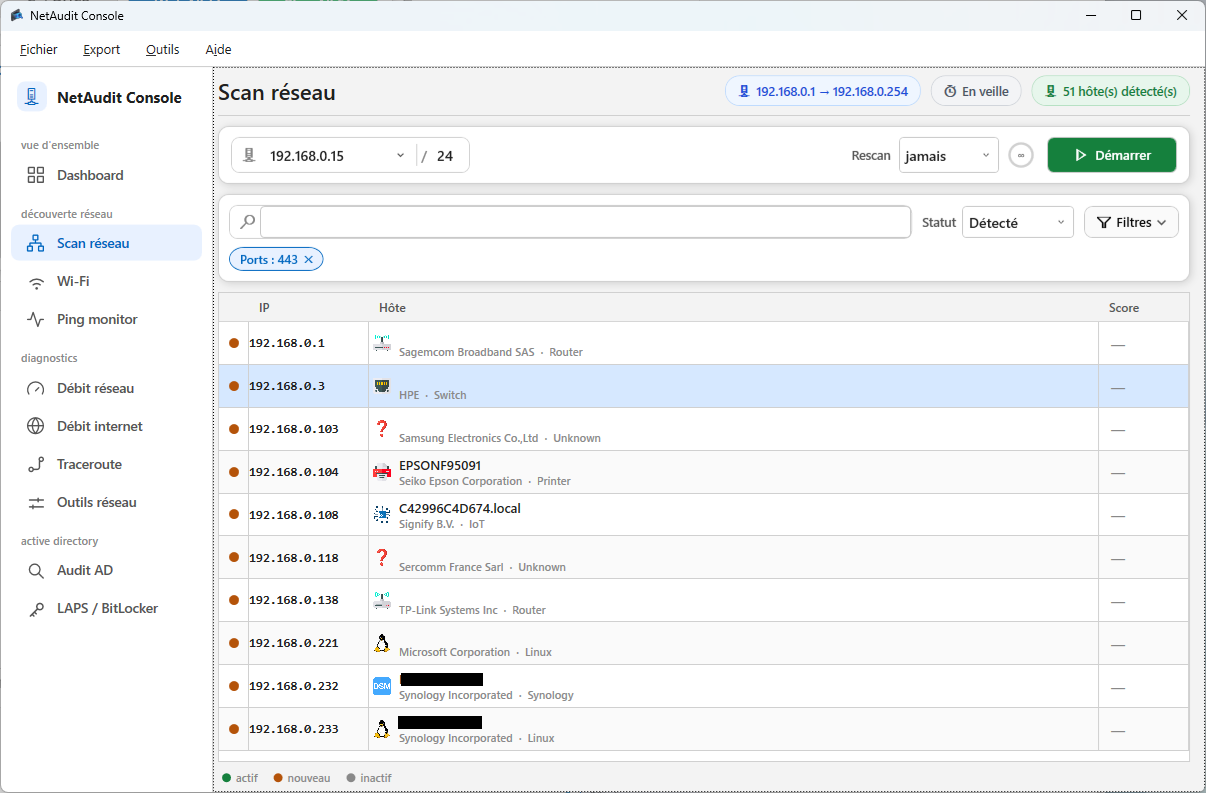The image size is (1206, 793).
Task: Open the Traceroute section
Action: click(x=106, y=464)
